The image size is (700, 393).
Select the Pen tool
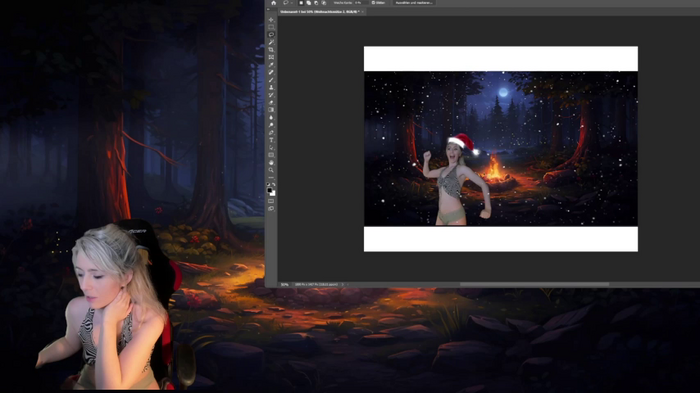click(x=271, y=133)
